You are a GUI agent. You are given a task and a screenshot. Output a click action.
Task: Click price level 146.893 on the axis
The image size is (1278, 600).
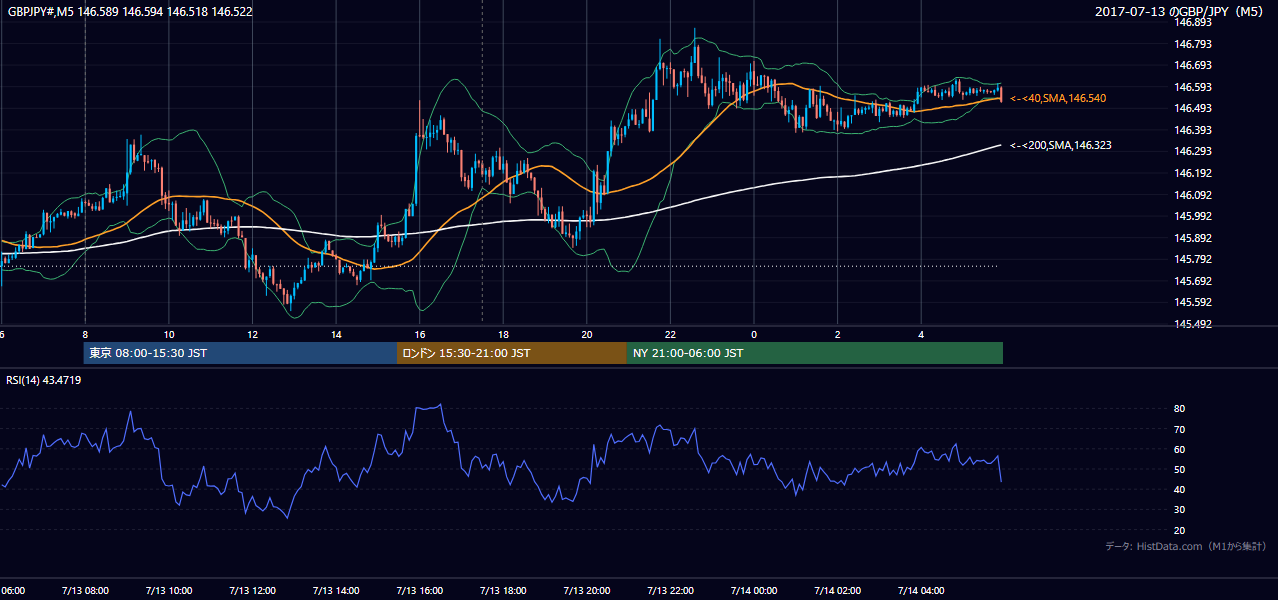(x=1192, y=22)
